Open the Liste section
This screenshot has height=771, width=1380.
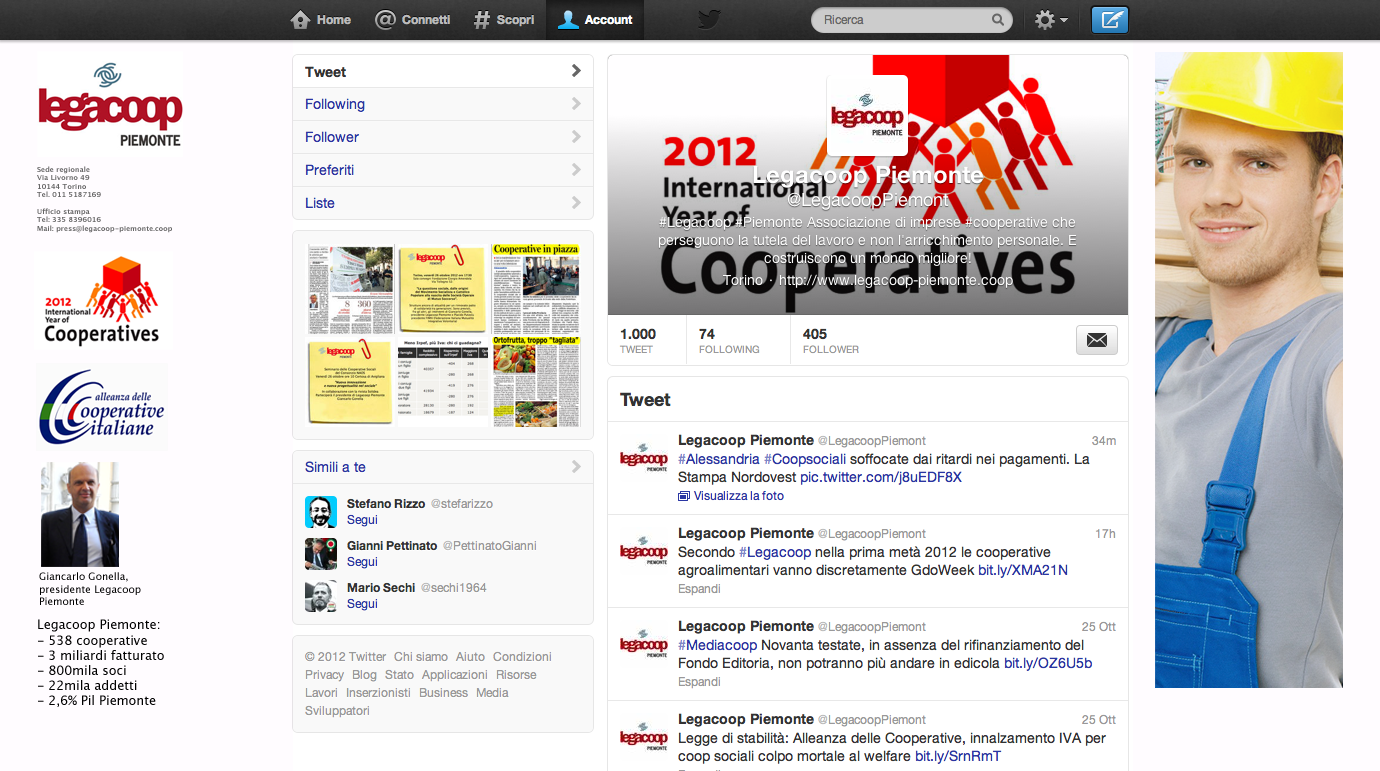tap(443, 203)
